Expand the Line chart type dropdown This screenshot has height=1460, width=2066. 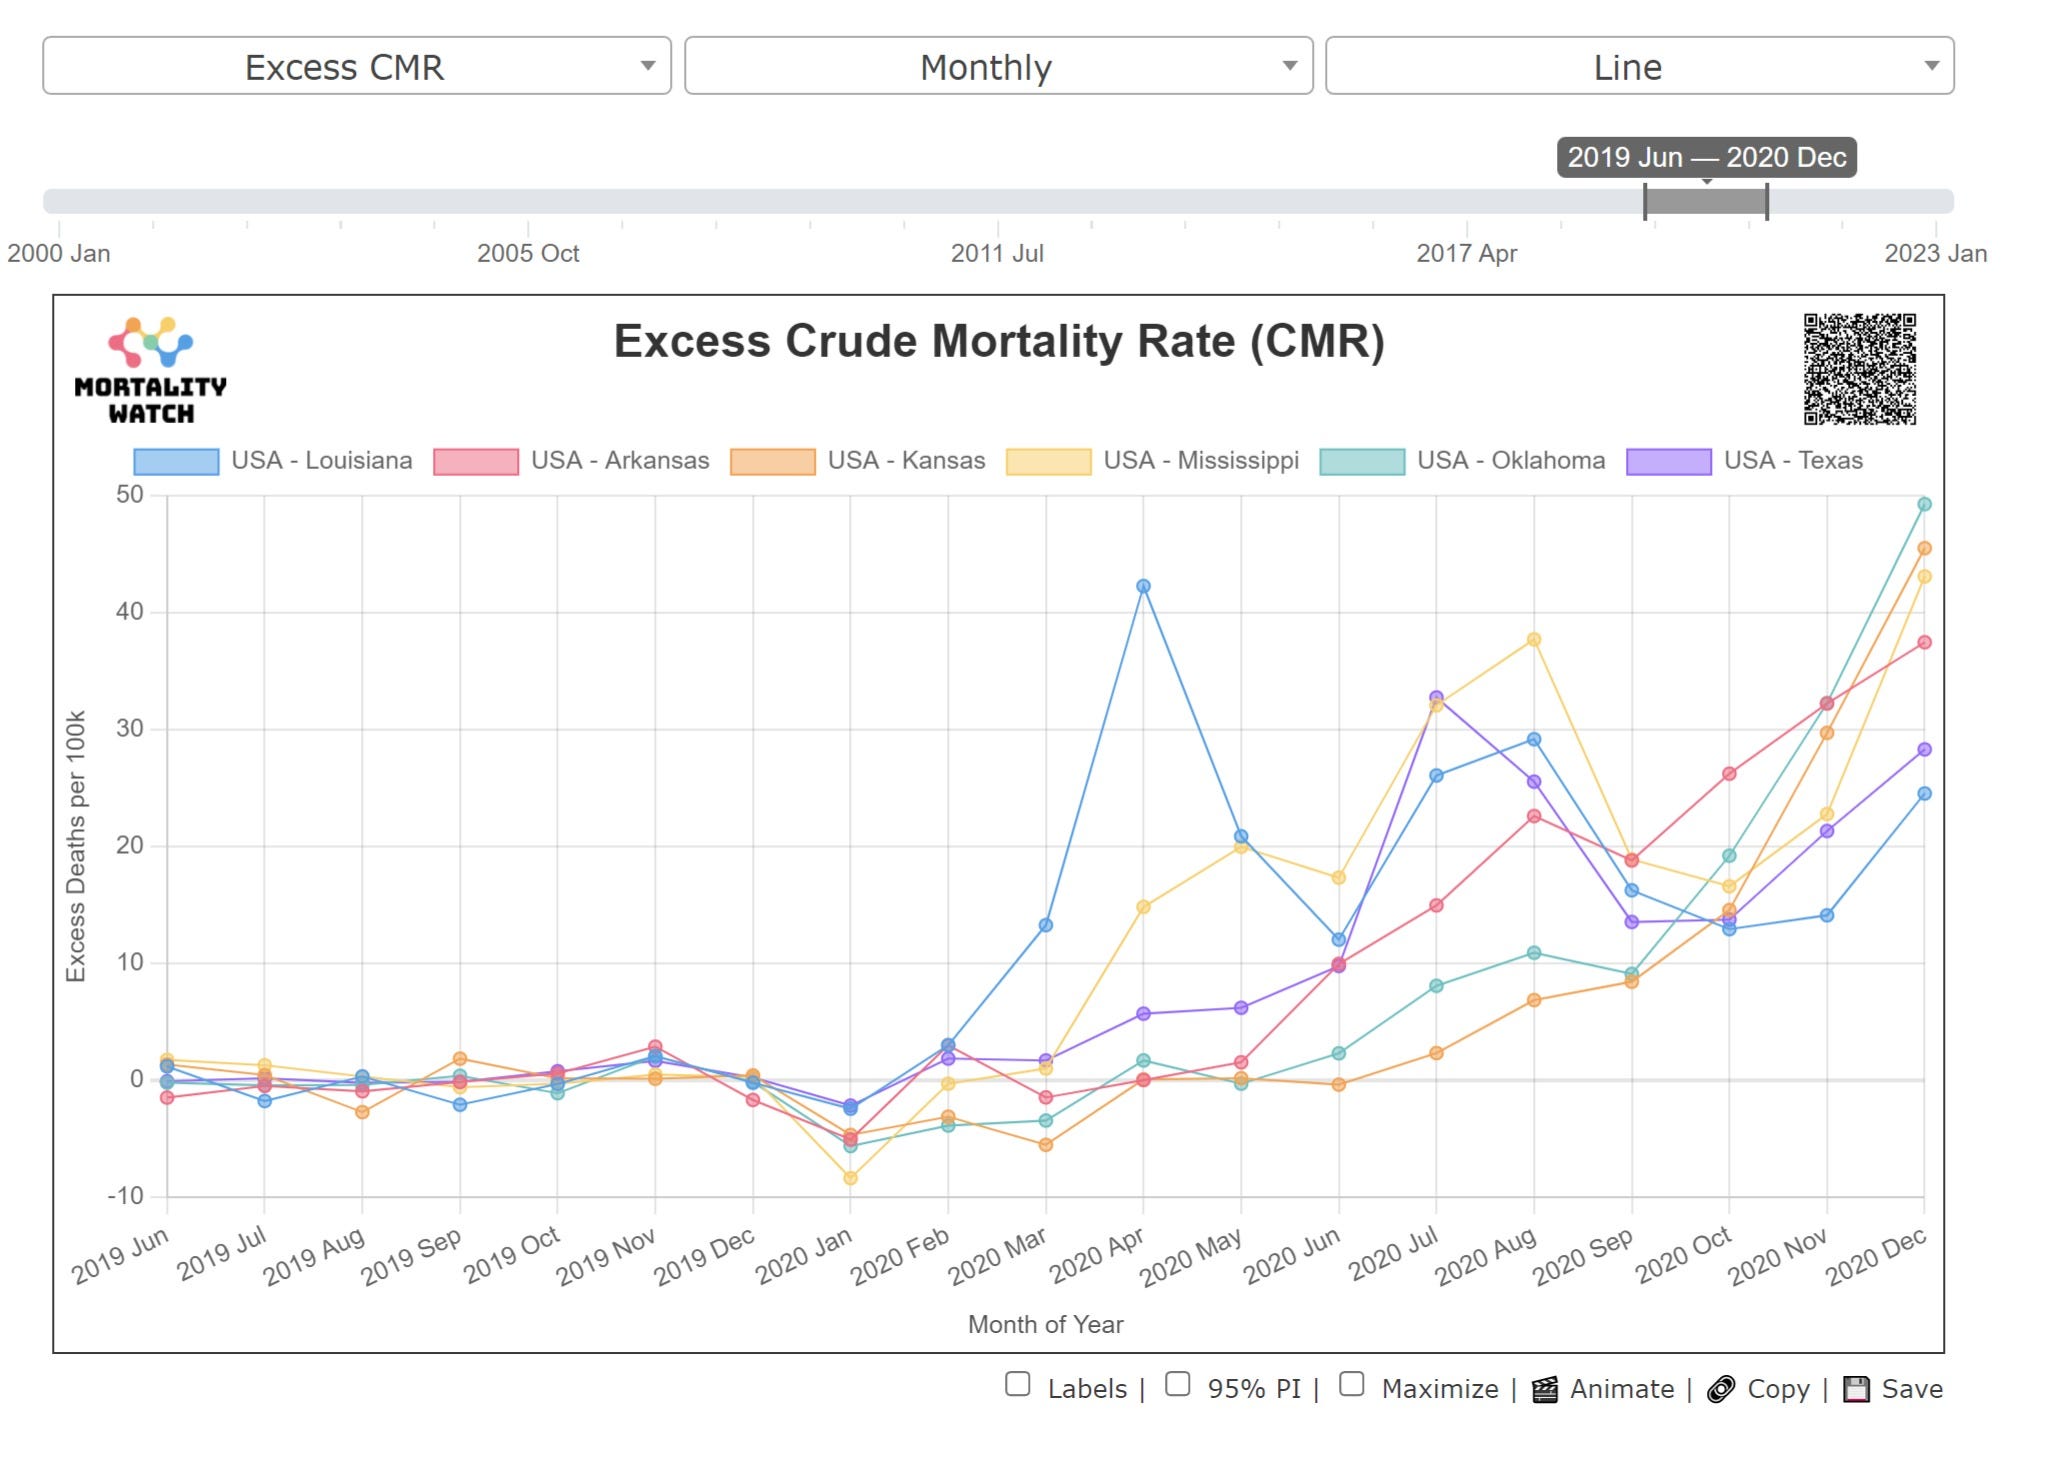coord(1639,66)
